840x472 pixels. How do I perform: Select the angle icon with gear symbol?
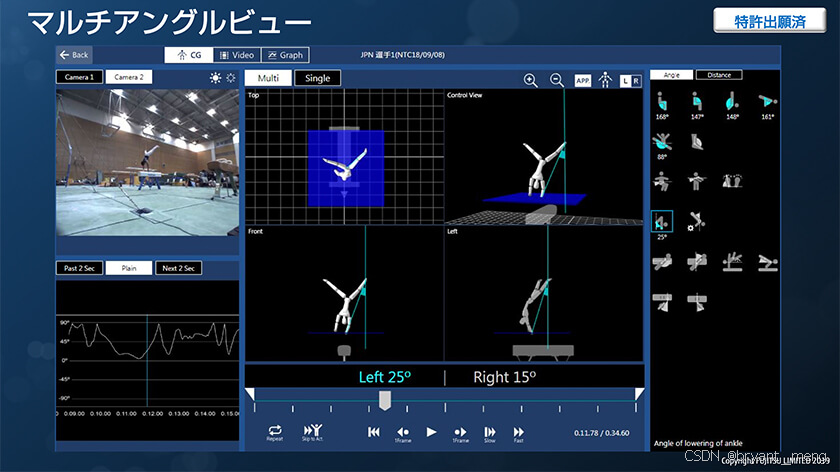point(696,221)
